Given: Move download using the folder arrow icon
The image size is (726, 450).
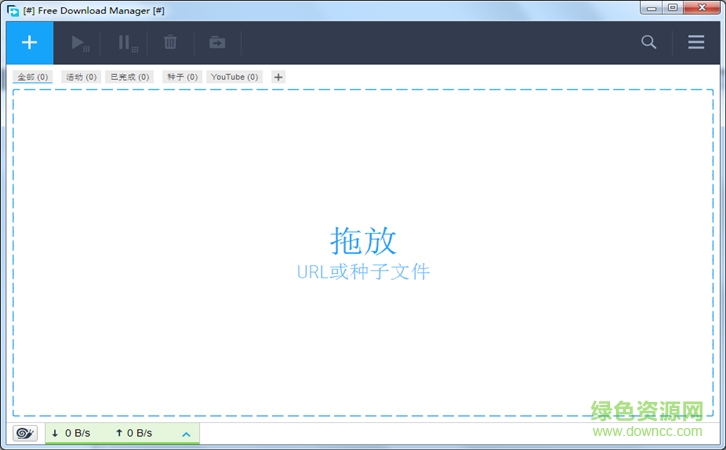Looking at the screenshot, I should [217, 43].
